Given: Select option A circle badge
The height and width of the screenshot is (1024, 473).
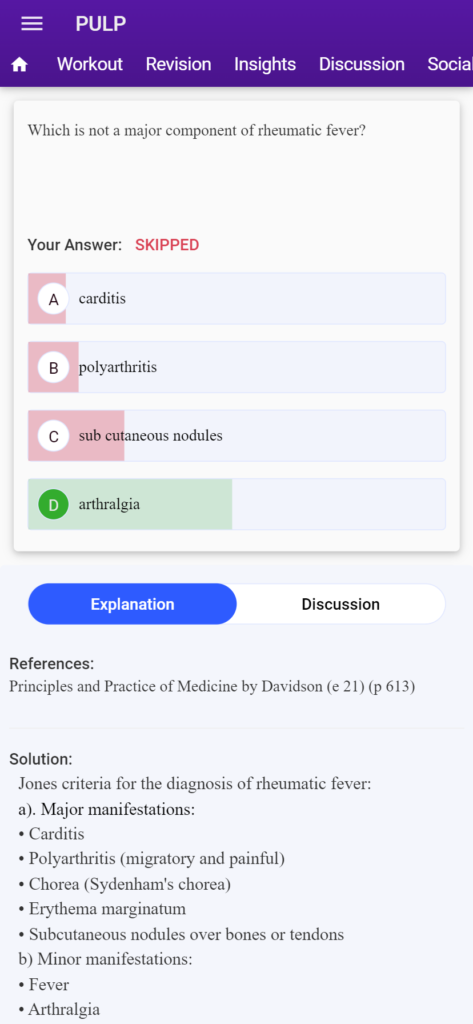Looking at the screenshot, I should [54, 299].
